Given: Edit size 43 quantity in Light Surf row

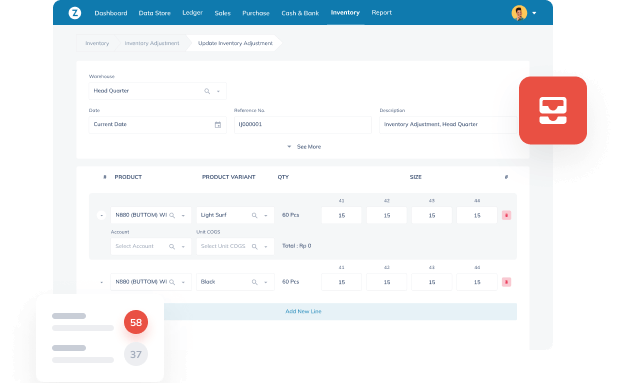Looking at the screenshot, I should click(432, 215).
